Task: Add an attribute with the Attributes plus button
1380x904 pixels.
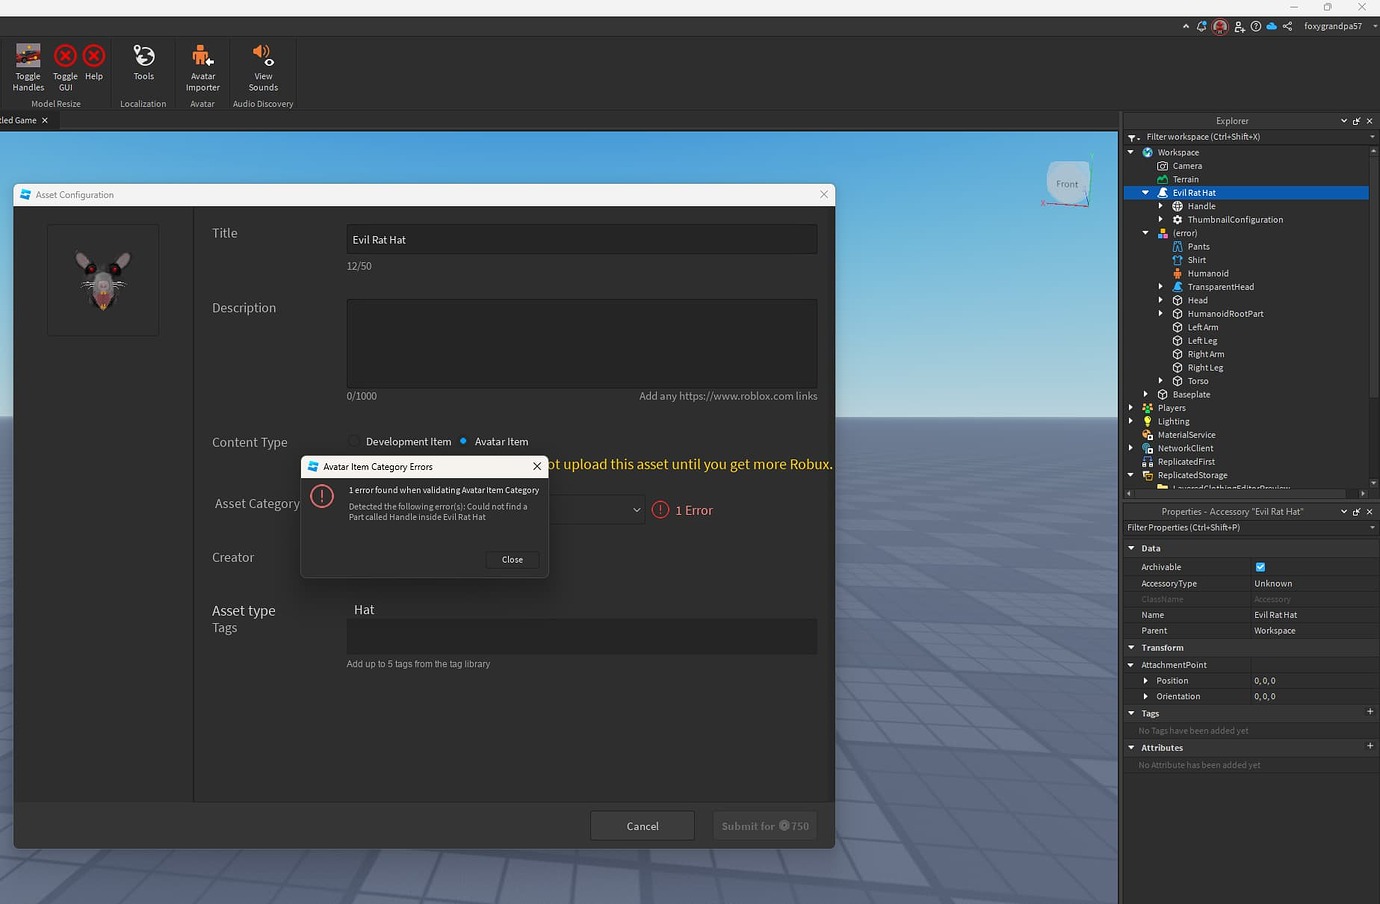Action: [x=1369, y=746]
